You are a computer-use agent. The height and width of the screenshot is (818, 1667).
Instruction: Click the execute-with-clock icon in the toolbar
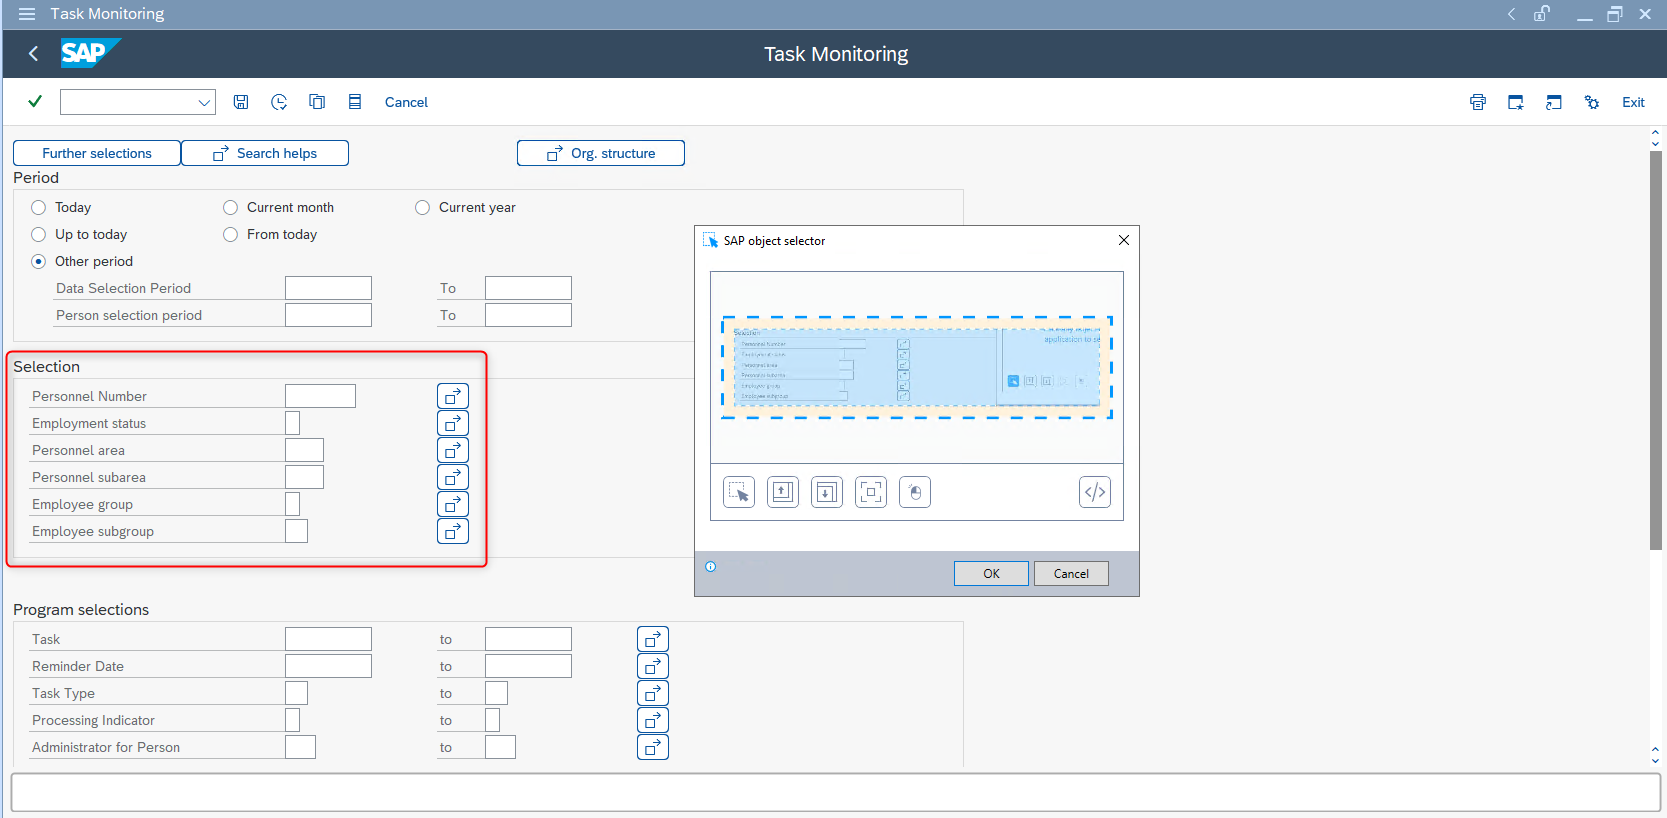coord(279,102)
